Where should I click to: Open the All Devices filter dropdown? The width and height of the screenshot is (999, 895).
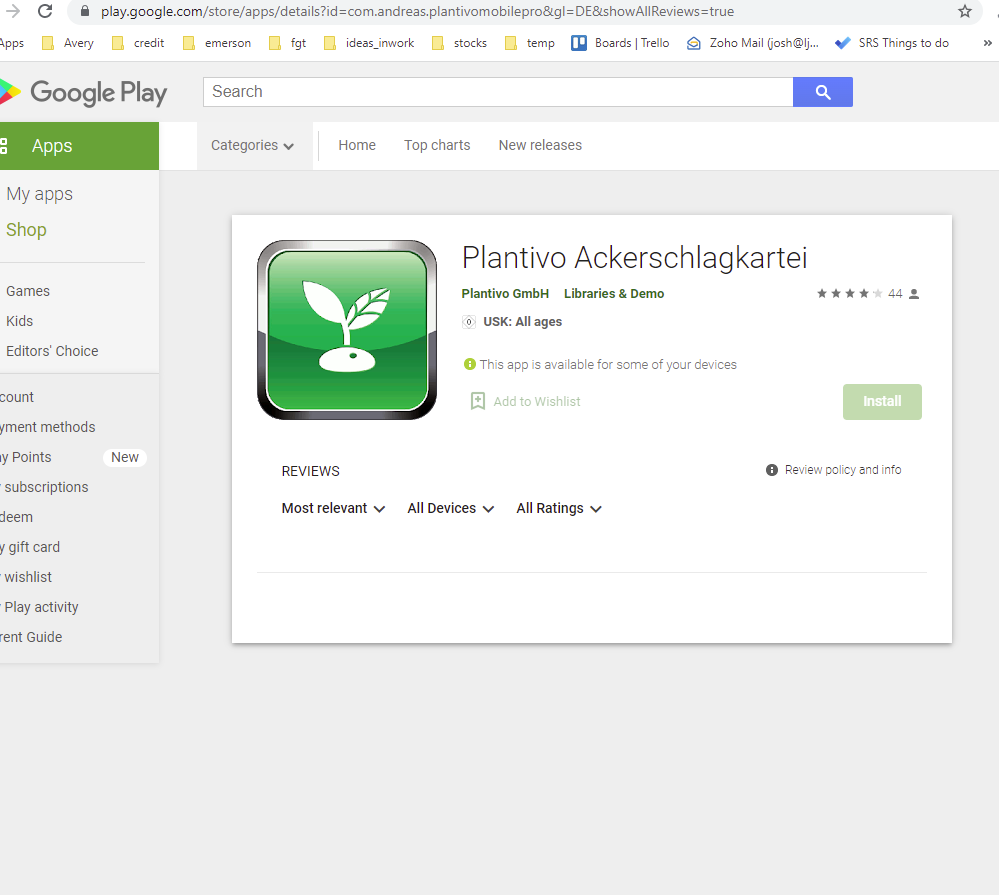click(x=450, y=508)
